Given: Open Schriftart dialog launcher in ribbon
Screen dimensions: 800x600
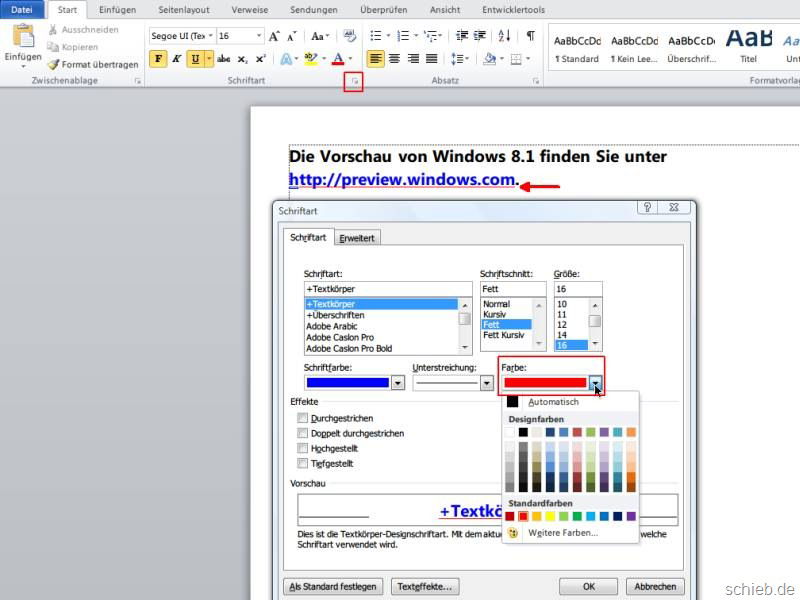Looking at the screenshot, I should [355, 81].
